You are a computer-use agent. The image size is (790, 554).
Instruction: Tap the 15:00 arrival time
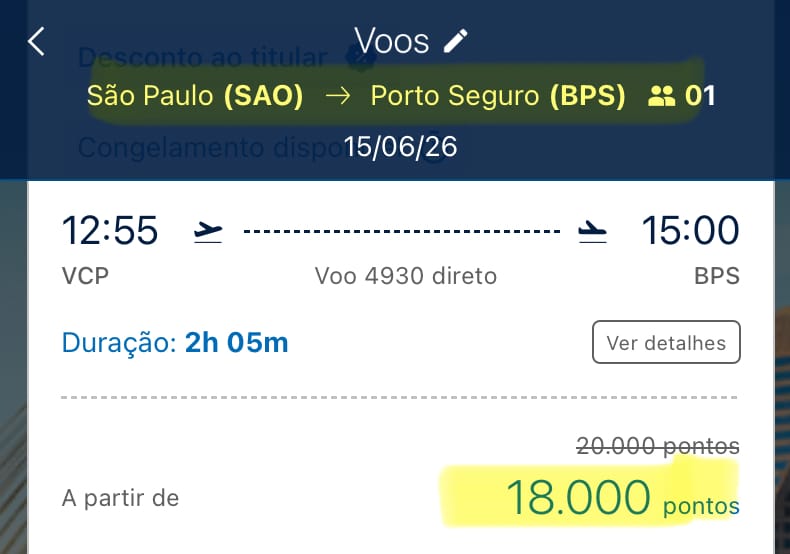click(x=690, y=230)
